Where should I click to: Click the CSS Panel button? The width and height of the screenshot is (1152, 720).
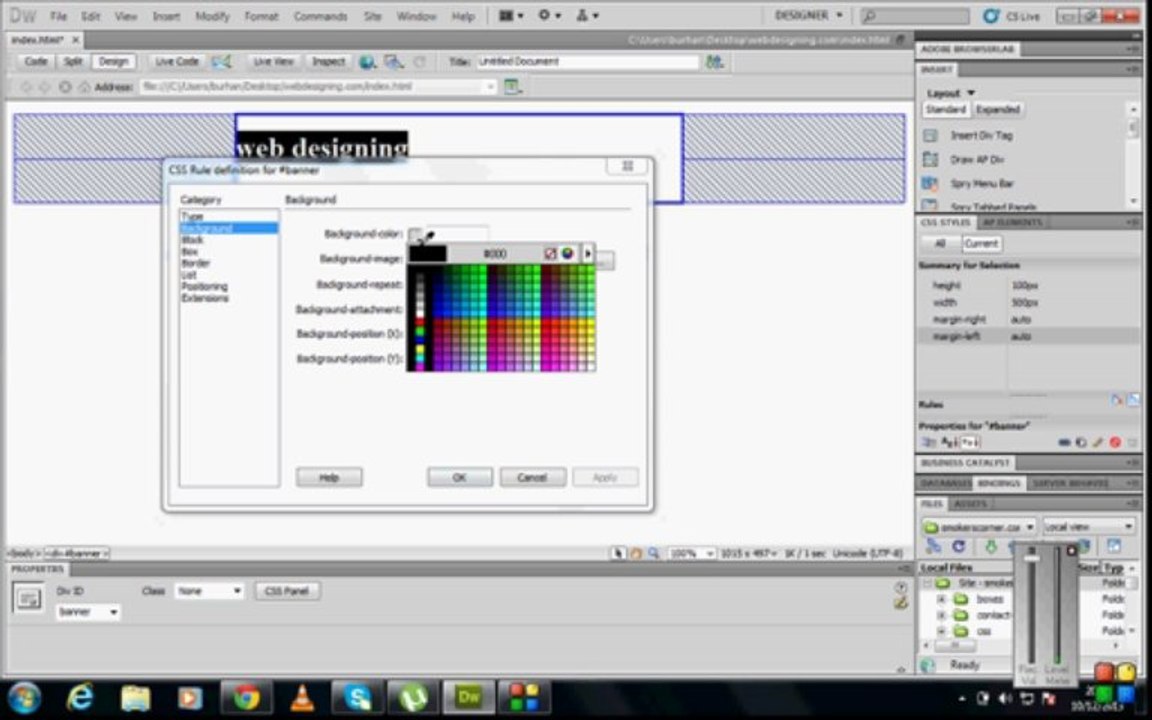(x=287, y=591)
